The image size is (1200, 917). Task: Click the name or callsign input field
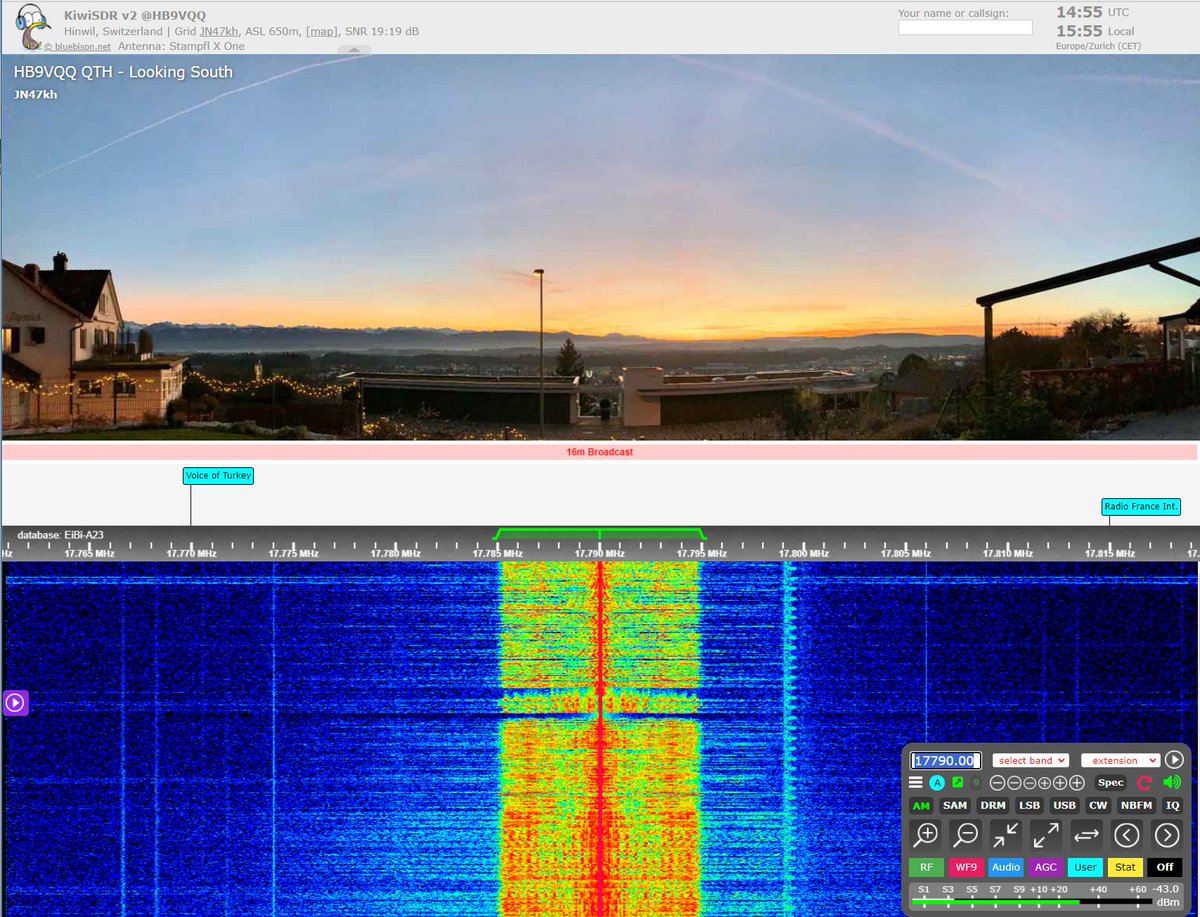(x=965, y=28)
